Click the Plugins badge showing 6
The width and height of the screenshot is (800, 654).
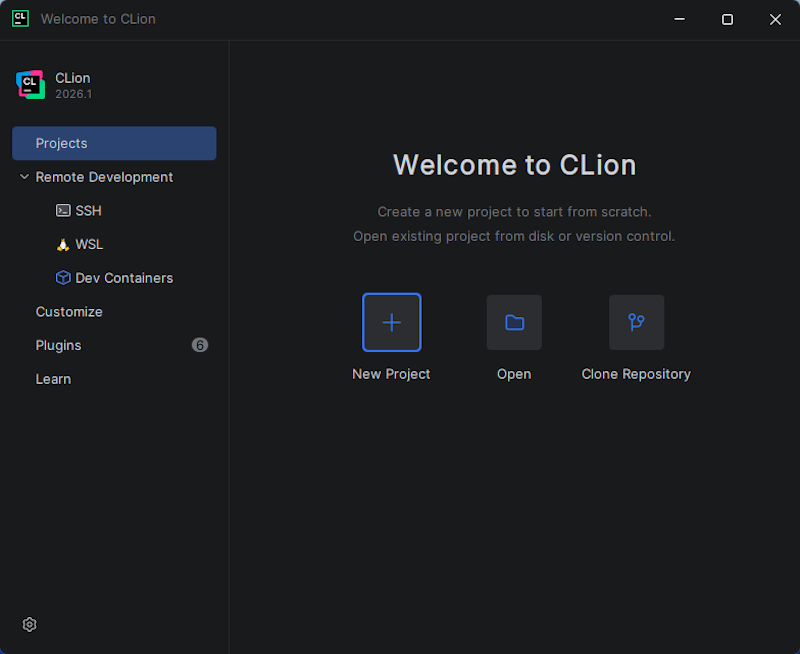(199, 345)
